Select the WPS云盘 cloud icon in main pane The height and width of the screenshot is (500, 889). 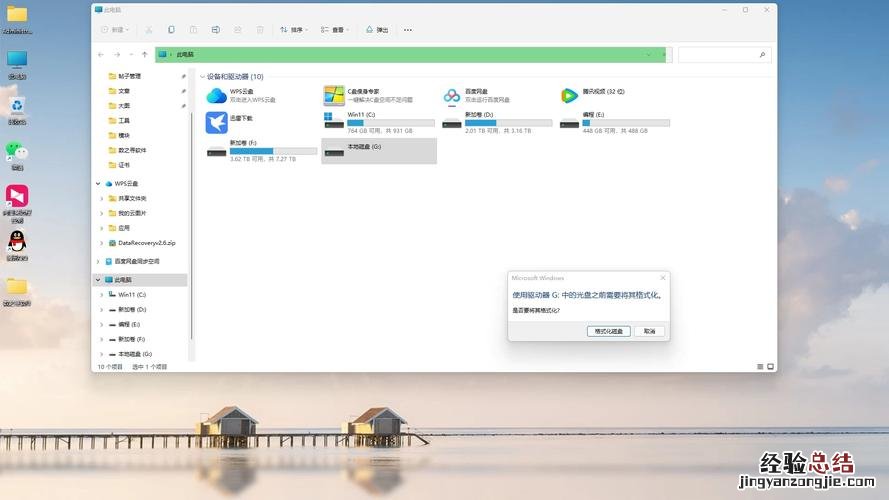point(216,95)
